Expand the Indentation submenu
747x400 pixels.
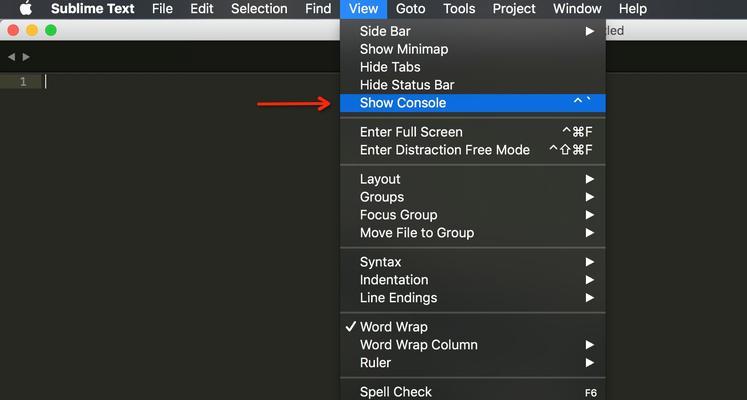(473, 280)
